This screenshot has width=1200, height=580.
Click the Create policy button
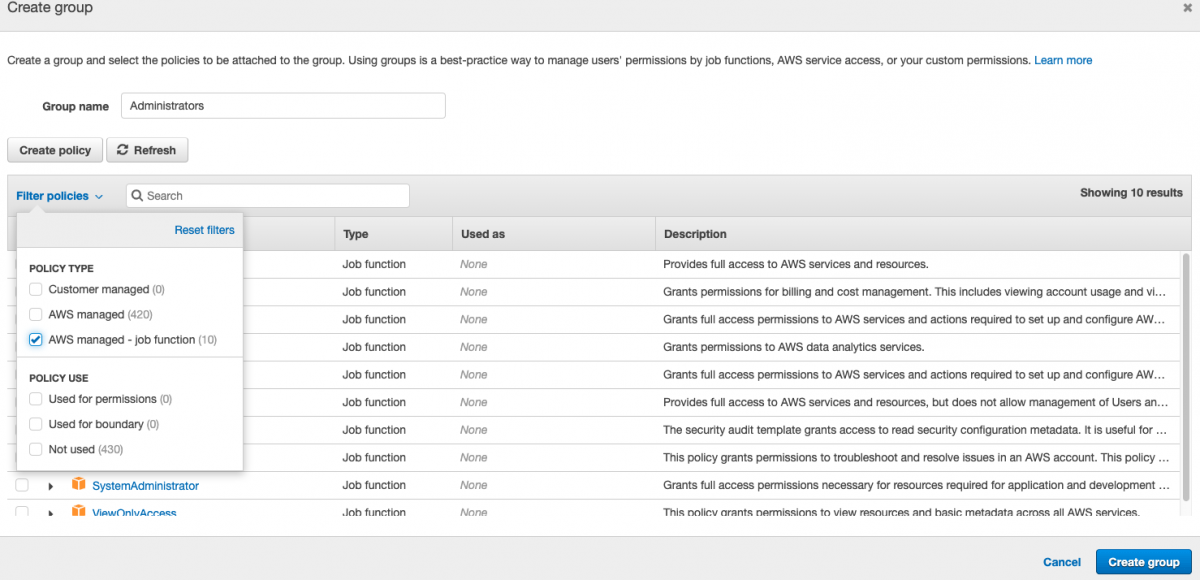click(x=54, y=149)
